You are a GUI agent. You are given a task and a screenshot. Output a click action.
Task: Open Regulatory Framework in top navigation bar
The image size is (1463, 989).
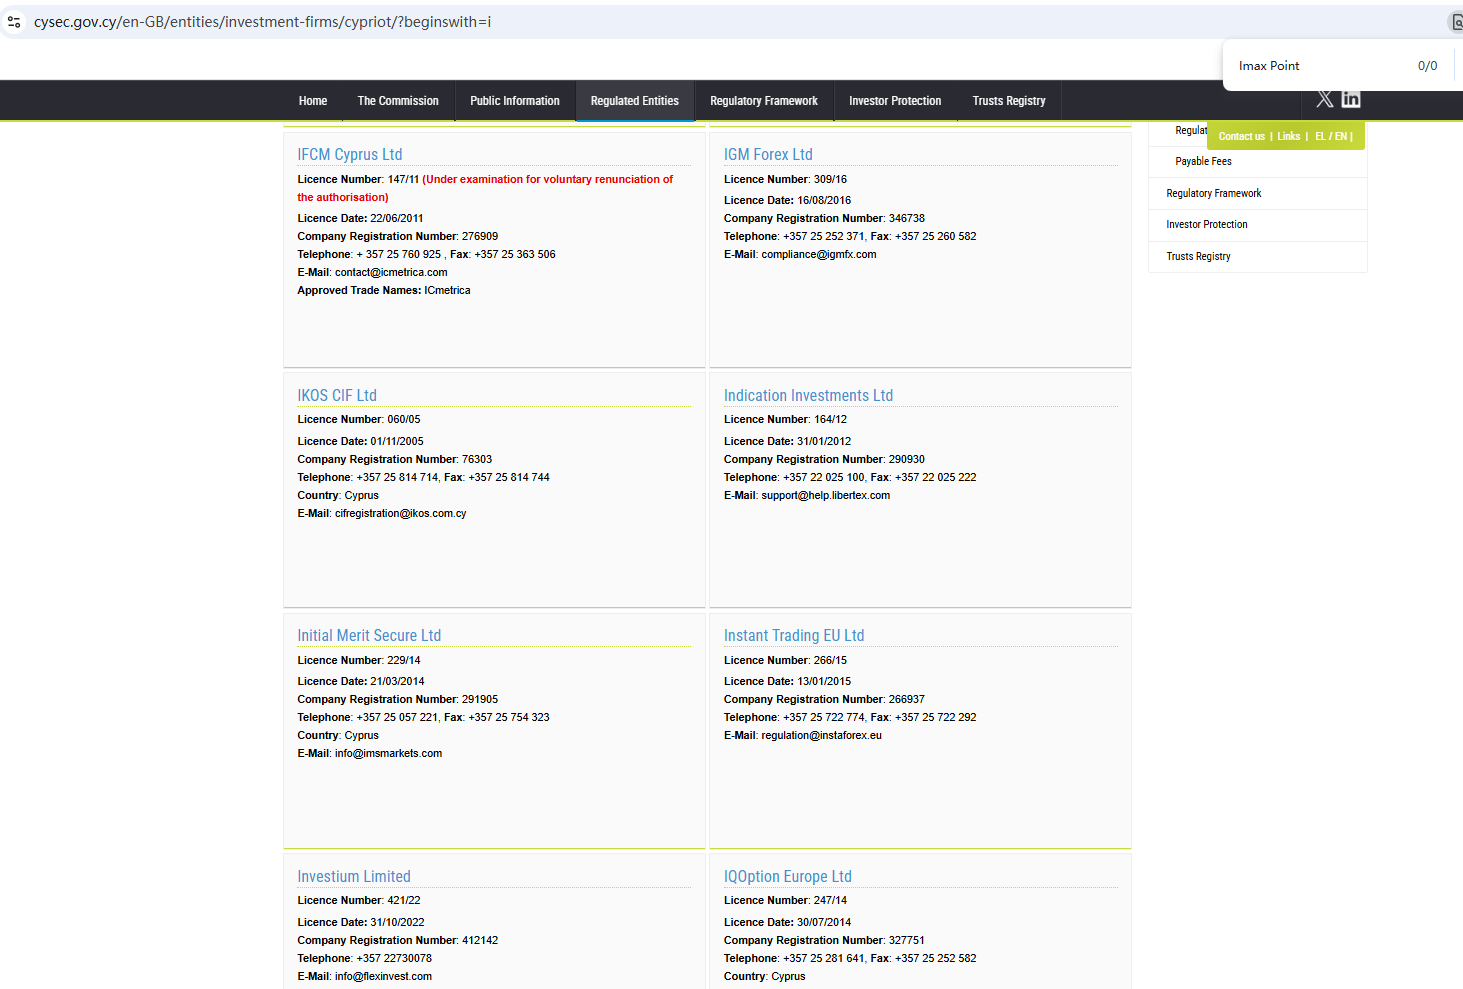(764, 101)
